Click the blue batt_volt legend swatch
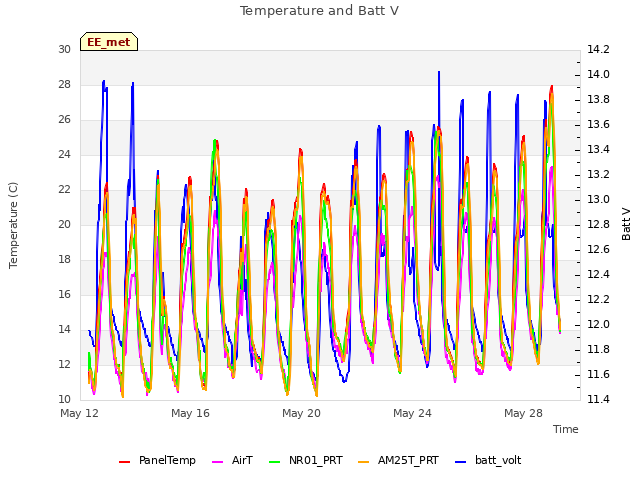Screen dimensions: 640x480 460,462
